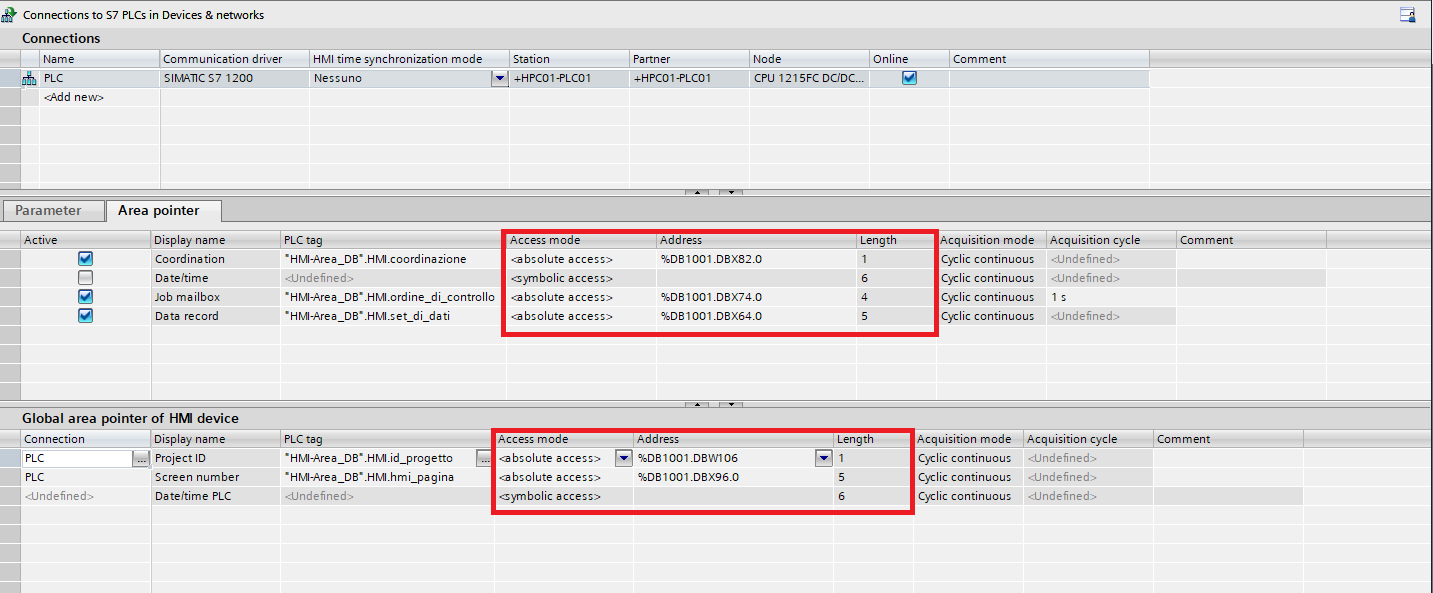Click the Screen number display name cell
The width and height of the screenshot is (1433, 593).
tap(216, 477)
